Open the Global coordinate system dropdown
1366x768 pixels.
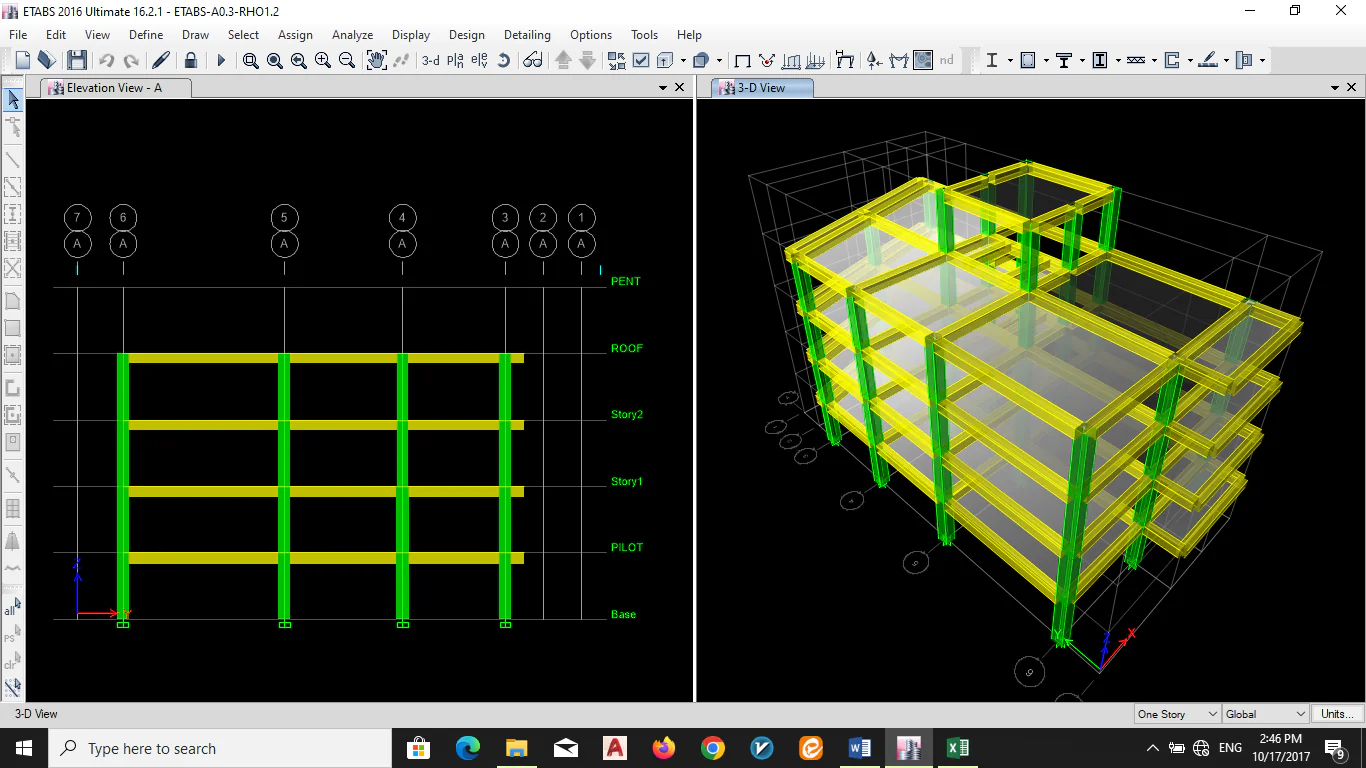tap(1265, 714)
